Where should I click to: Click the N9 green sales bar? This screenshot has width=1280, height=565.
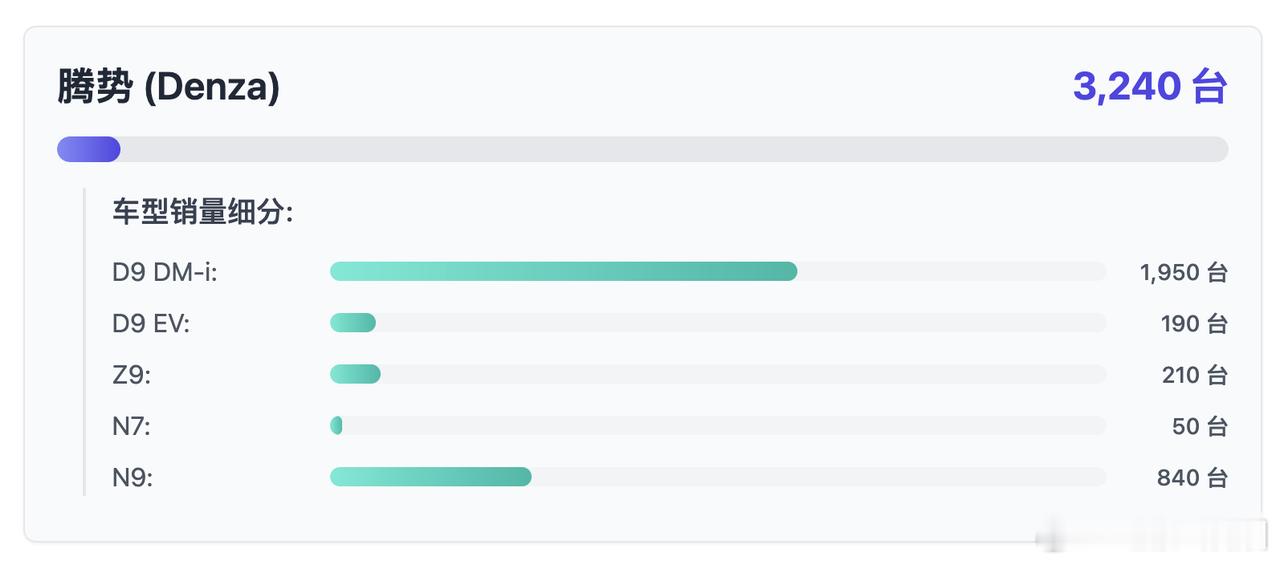[x=430, y=477]
